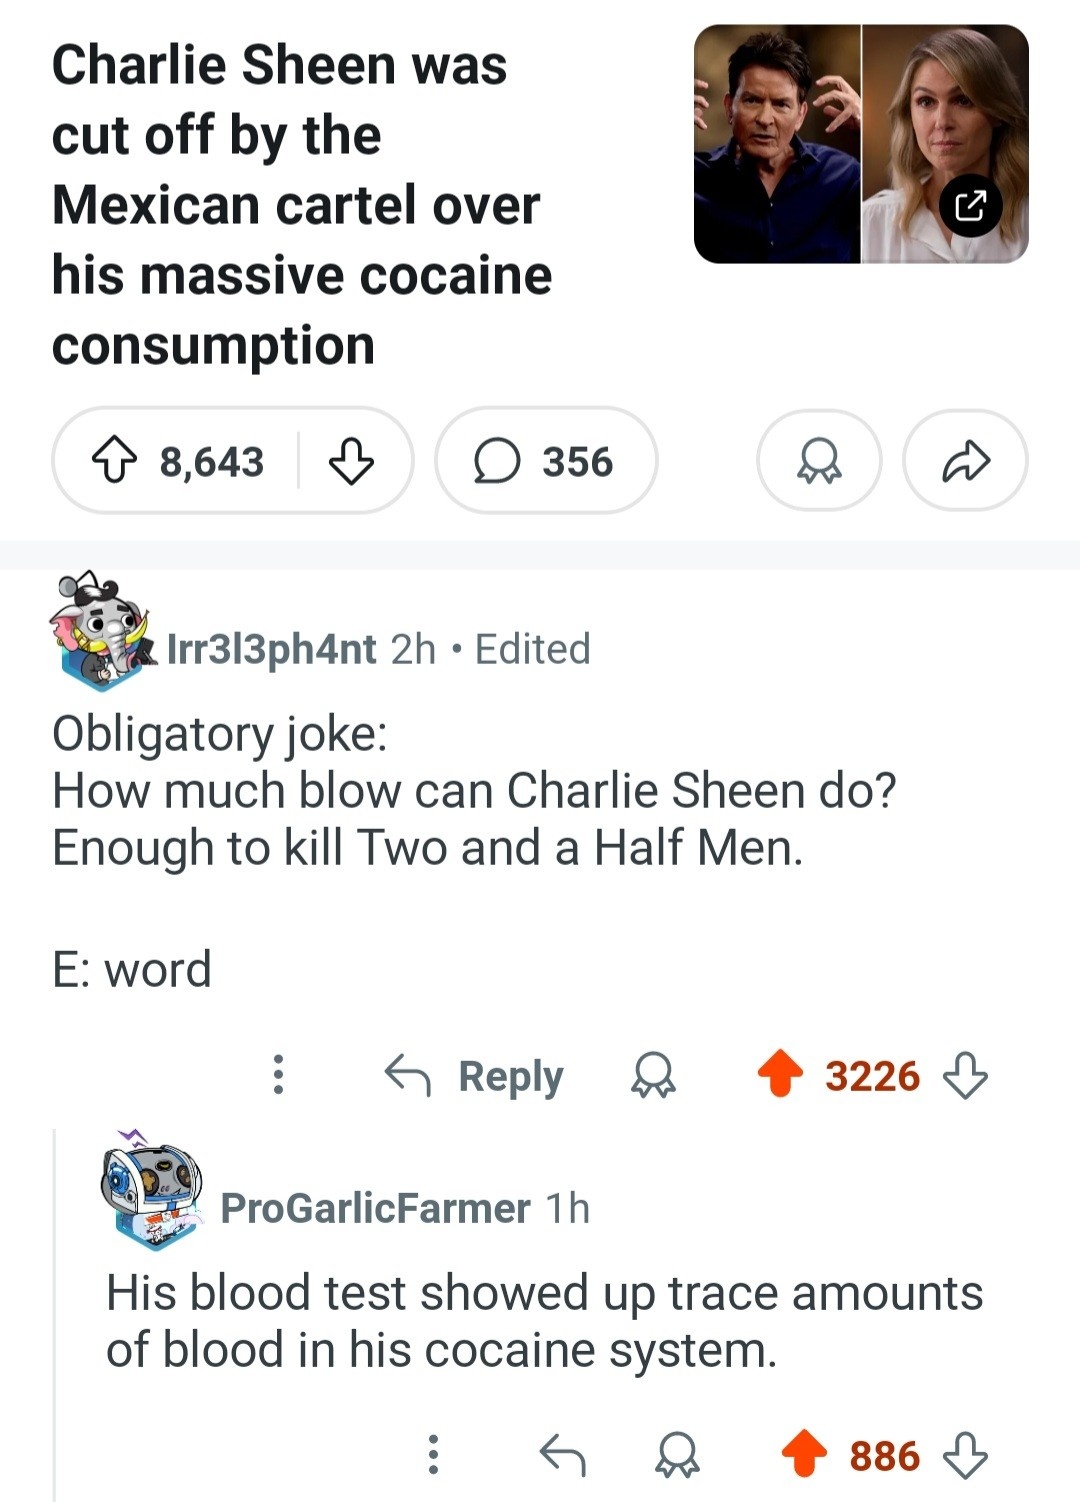Award Irr3l3ph4nt's comment
Image resolution: width=1080 pixels, height=1502 pixels.
[654, 1076]
